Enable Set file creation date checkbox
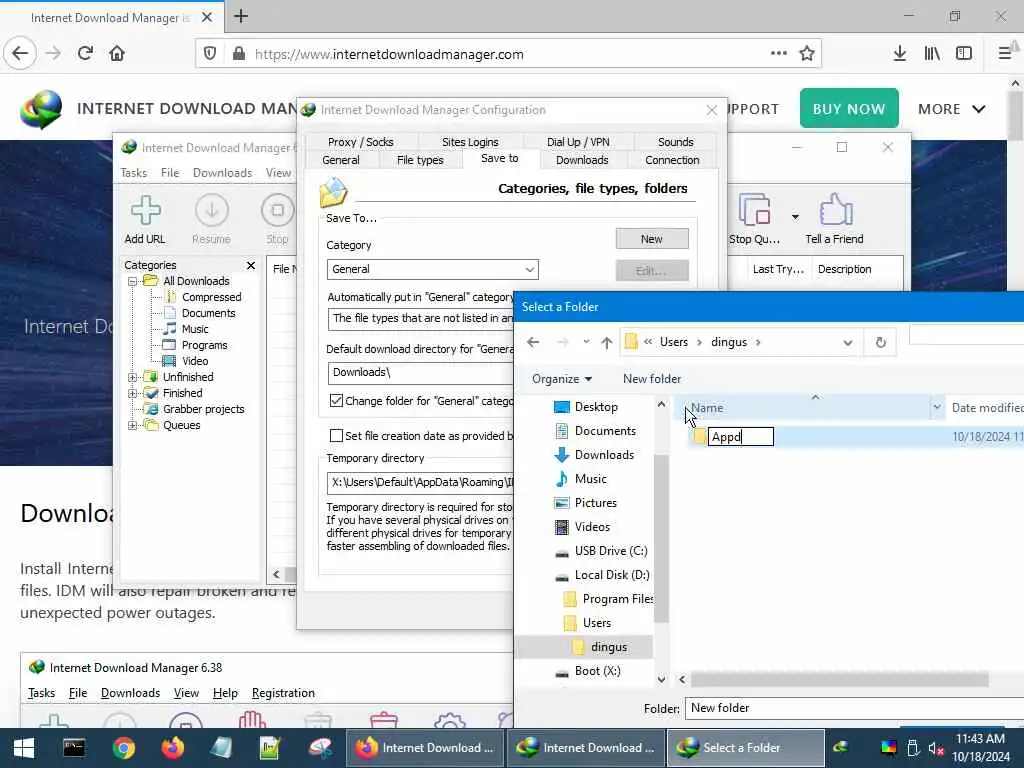The image size is (1024, 768). coord(336,436)
